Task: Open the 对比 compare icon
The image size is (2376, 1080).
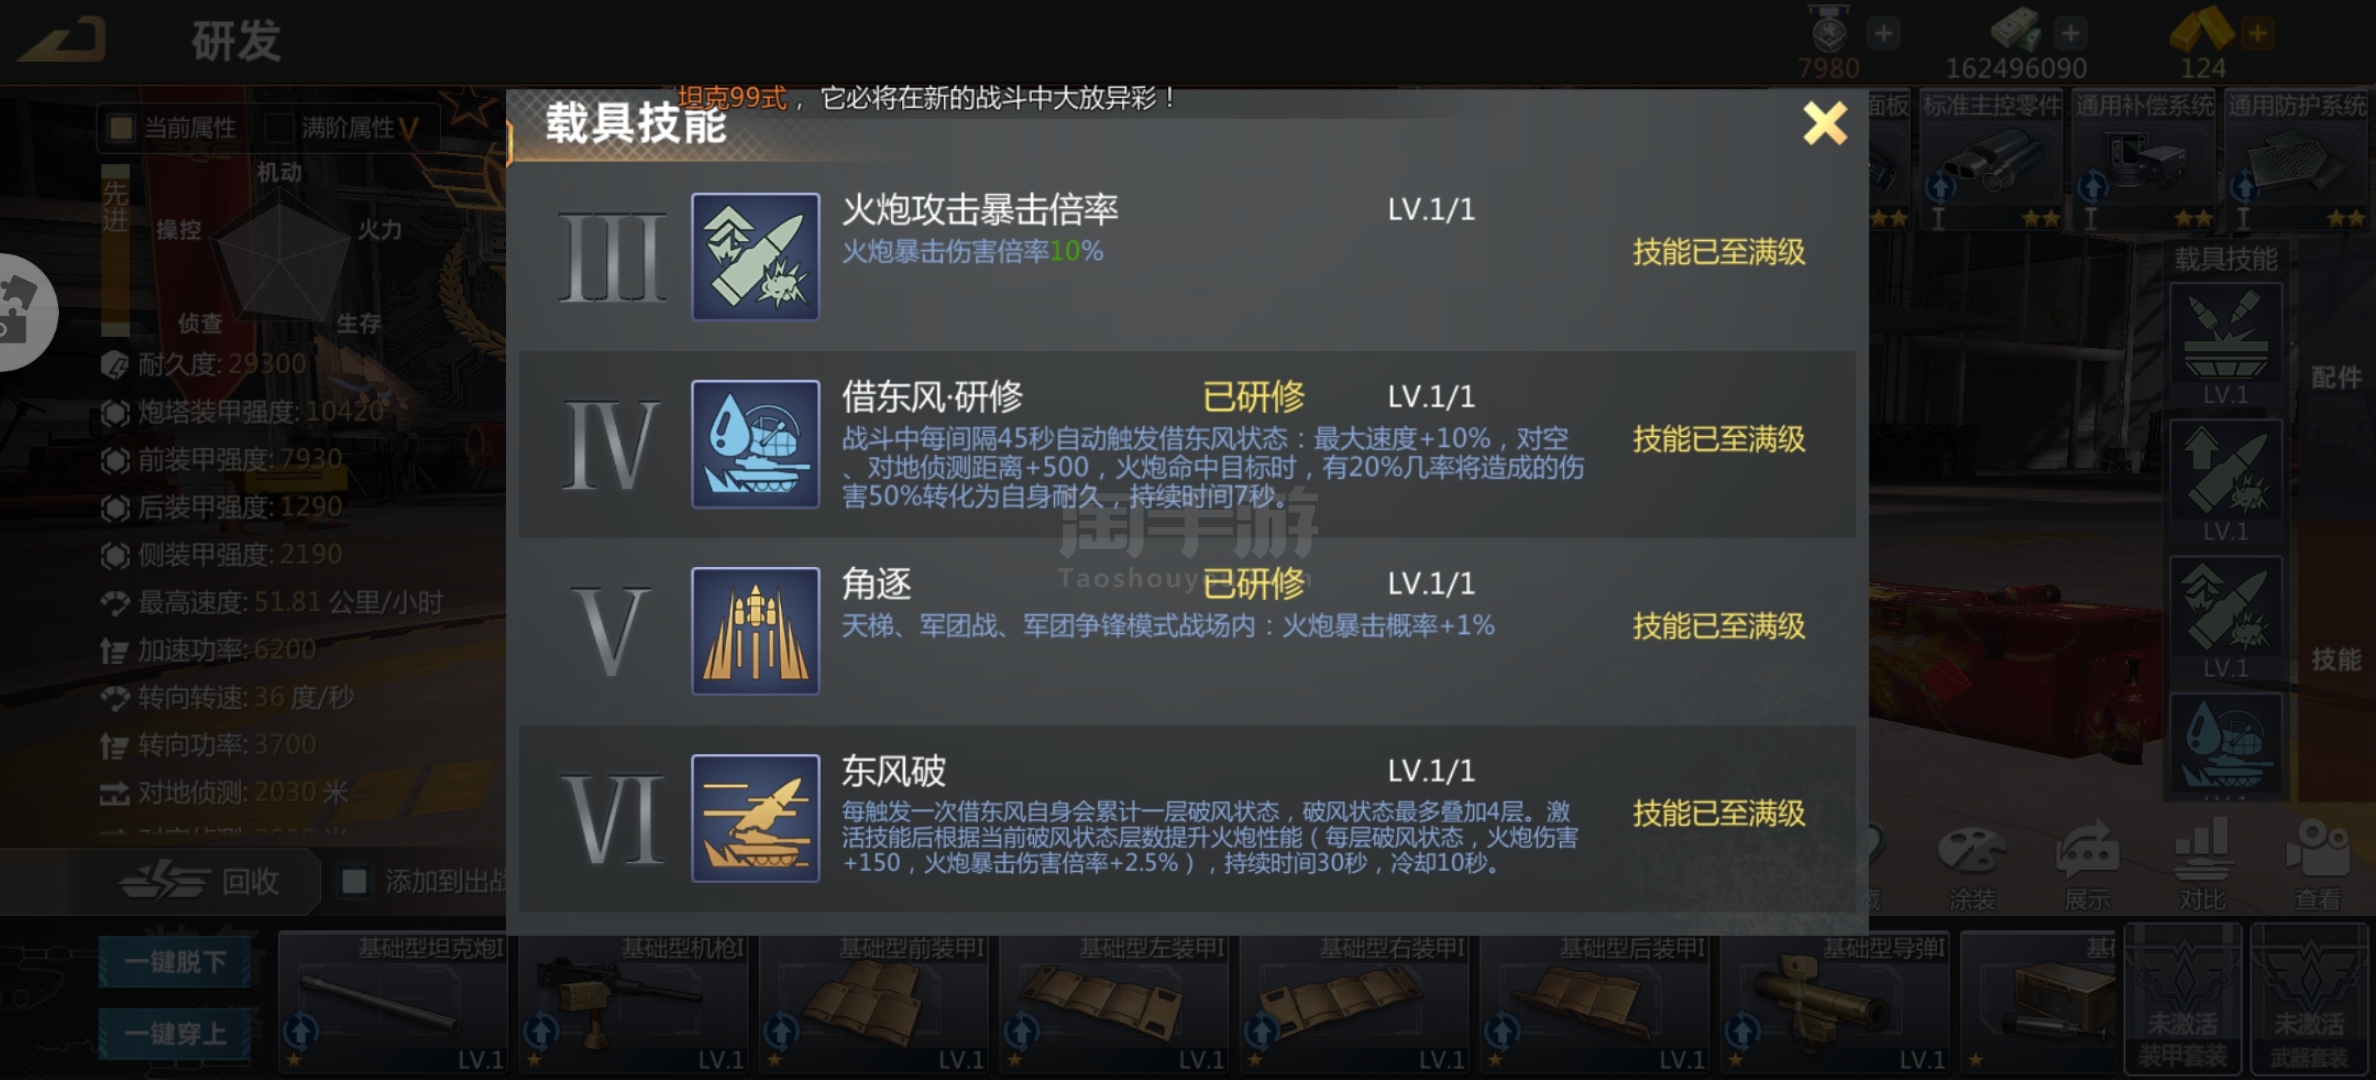Action: tap(2202, 865)
